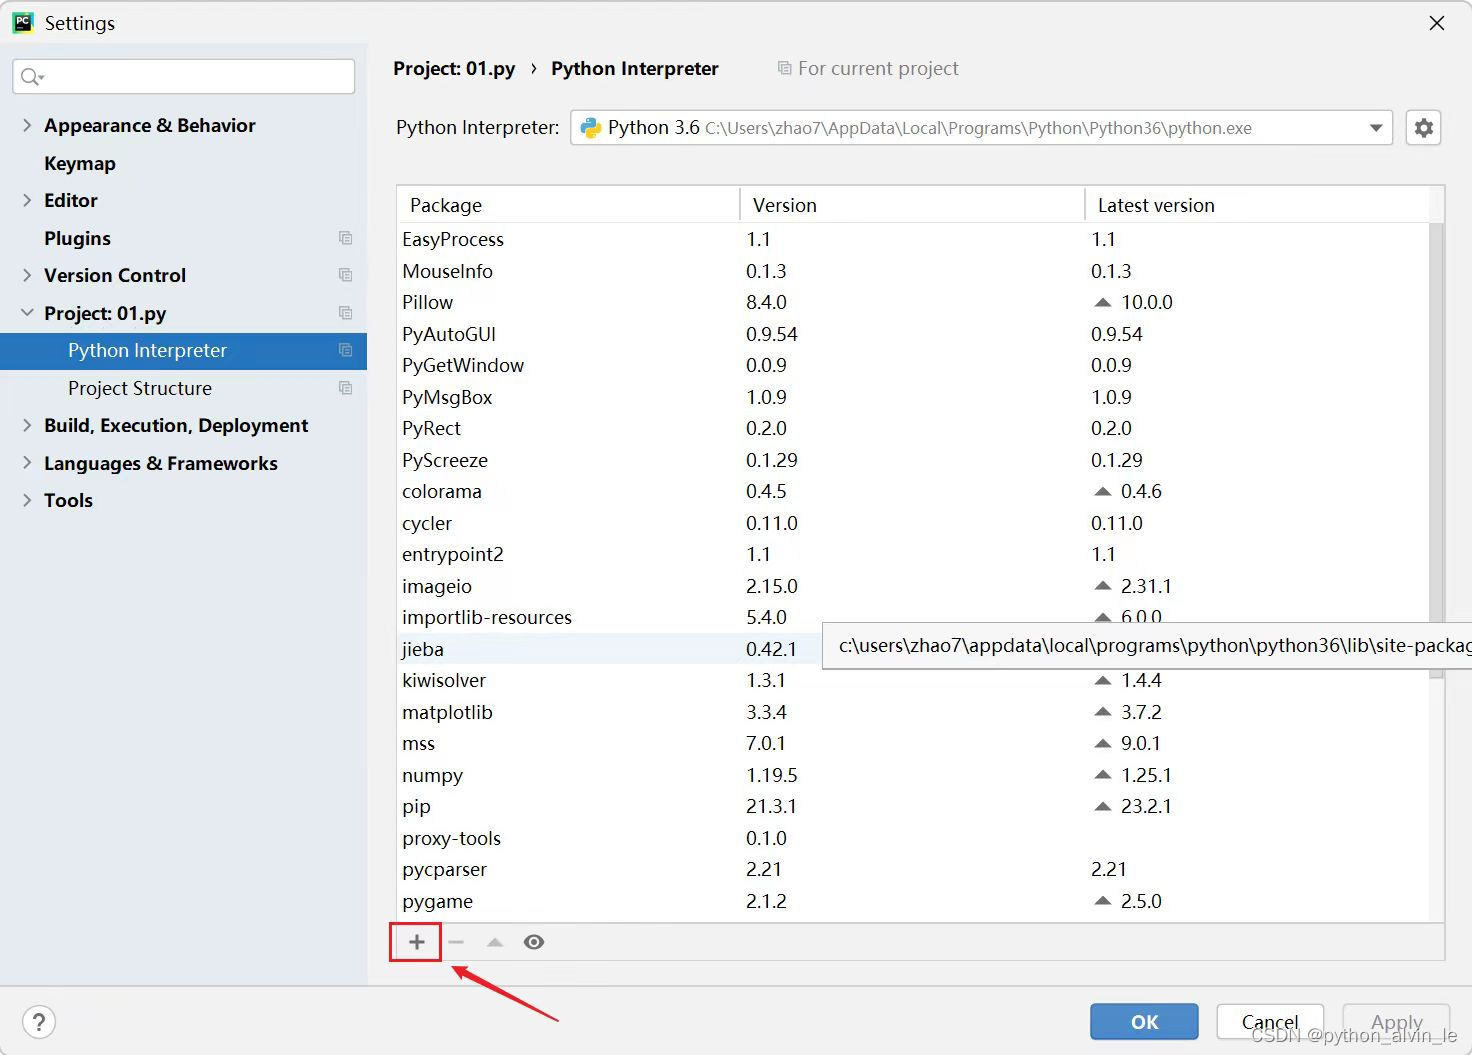
Task: Click the upgrade arrow beside mss 9.0.1
Action: click(1102, 743)
